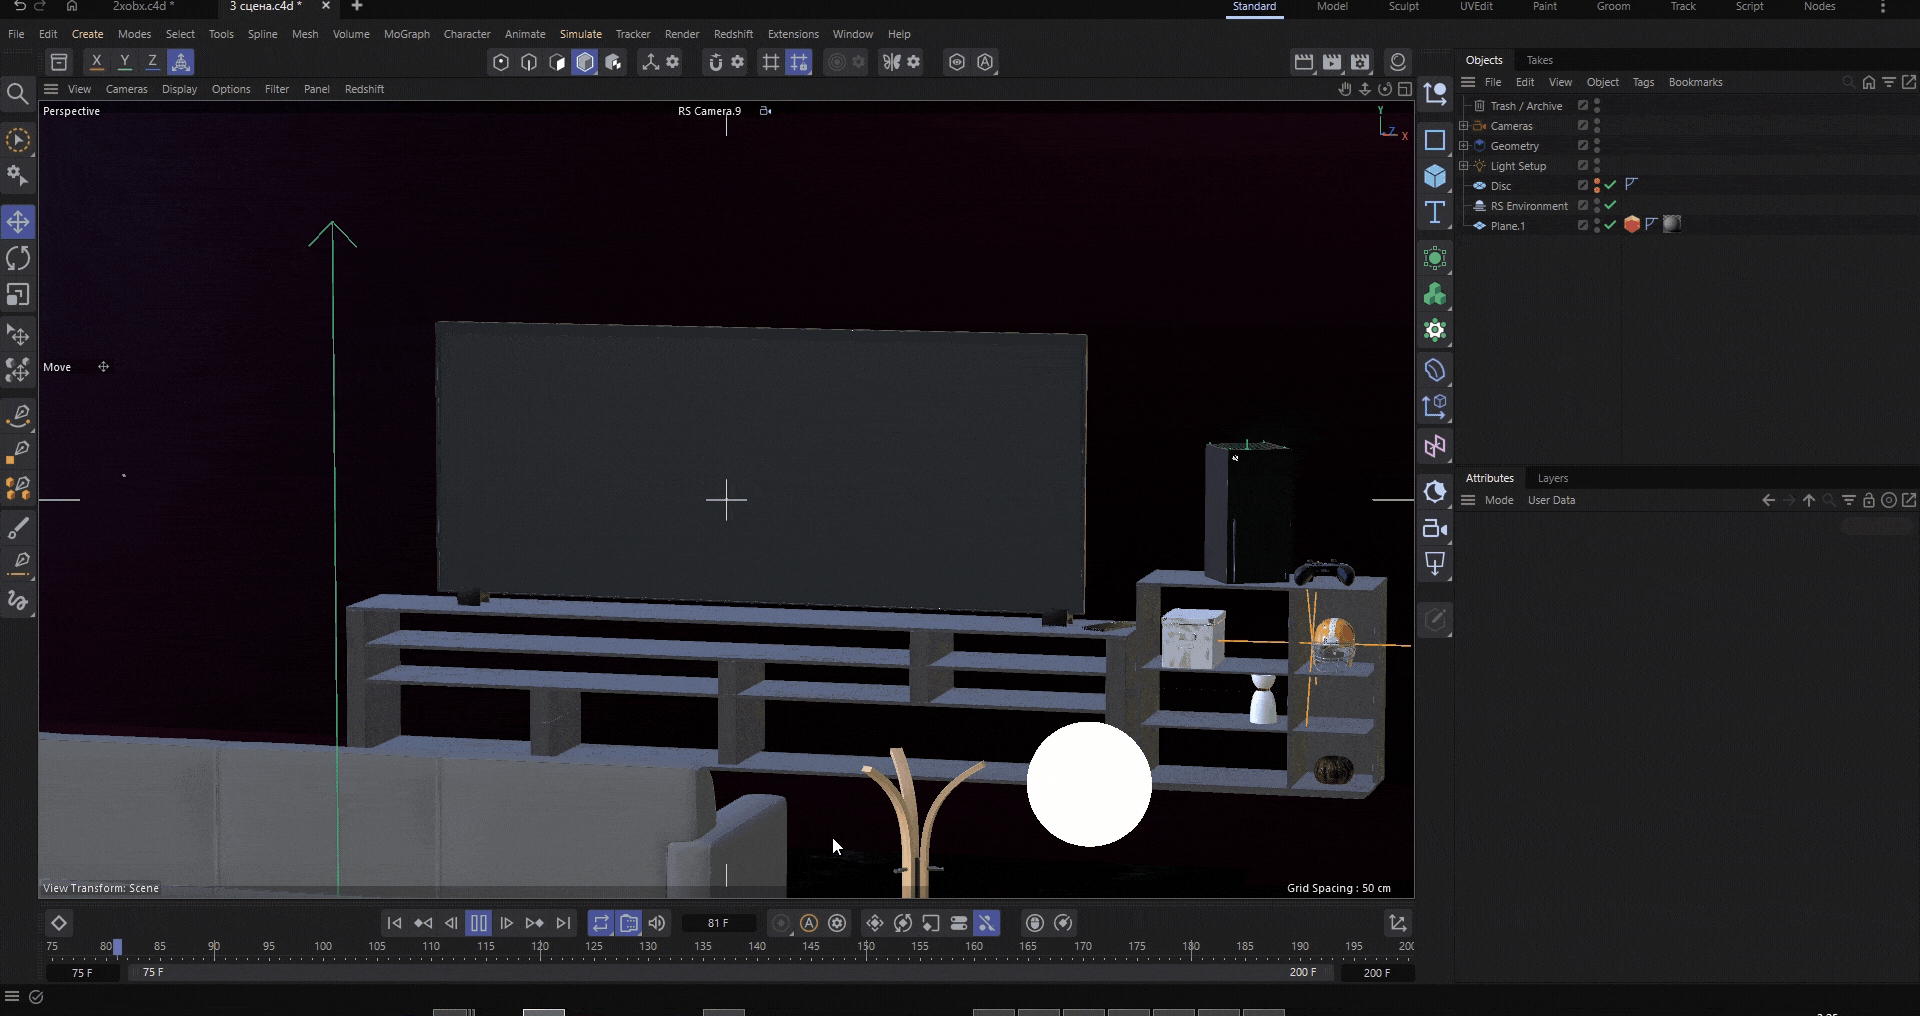
Task: Switch to the Takes tab
Action: (x=1539, y=60)
